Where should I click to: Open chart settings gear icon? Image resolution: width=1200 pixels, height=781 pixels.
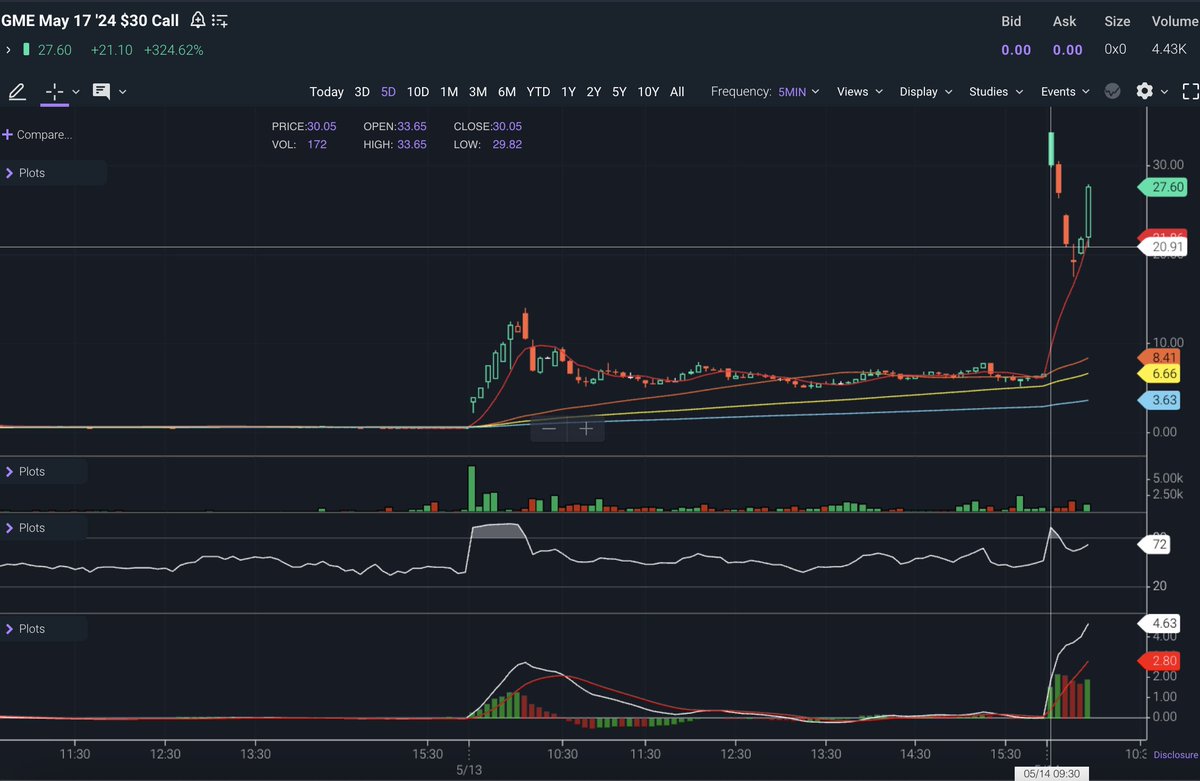[1145, 91]
